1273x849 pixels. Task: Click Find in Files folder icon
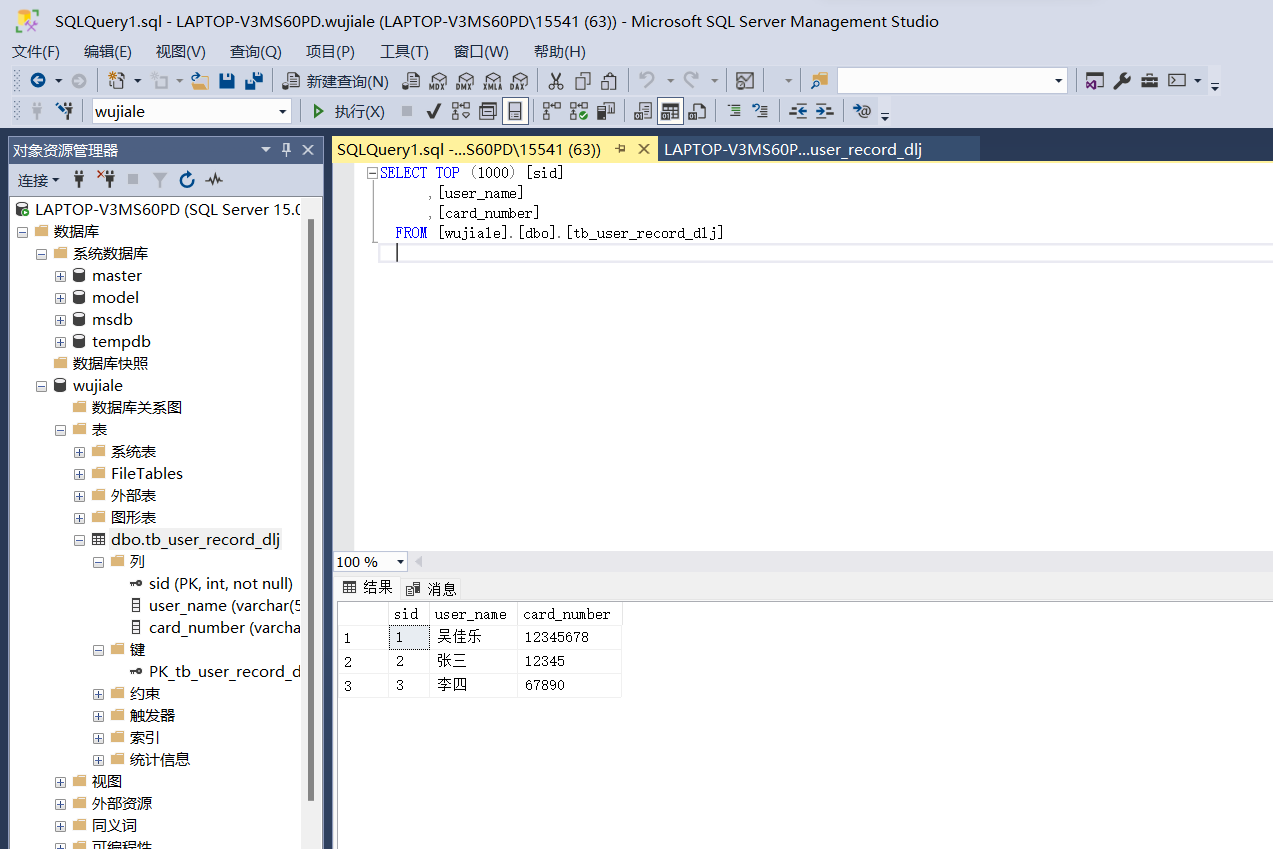820,81
